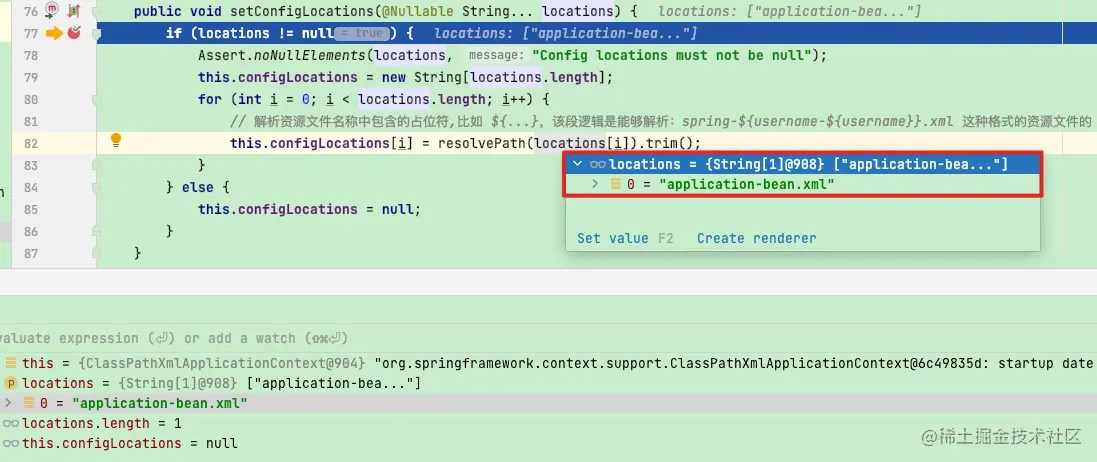1097x462 pixels.
Task: Expand the 0 element in the popup
Action: pyautogui.click(x=595, y=184)
